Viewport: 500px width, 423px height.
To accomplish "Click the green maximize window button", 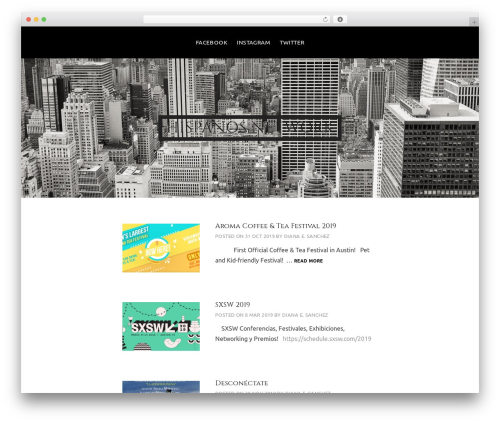I will [x=44, y=19].
